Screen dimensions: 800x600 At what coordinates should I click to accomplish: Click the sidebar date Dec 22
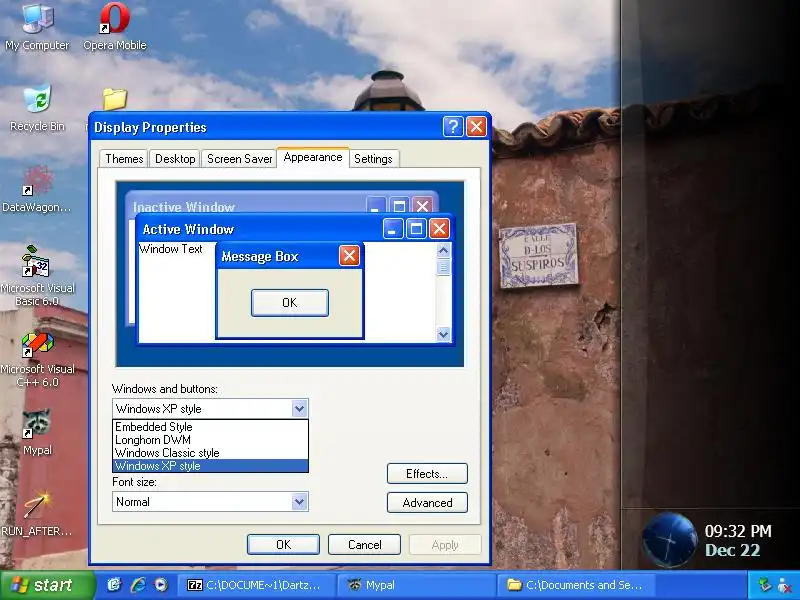pyautogui.click(x=733, y=551)
